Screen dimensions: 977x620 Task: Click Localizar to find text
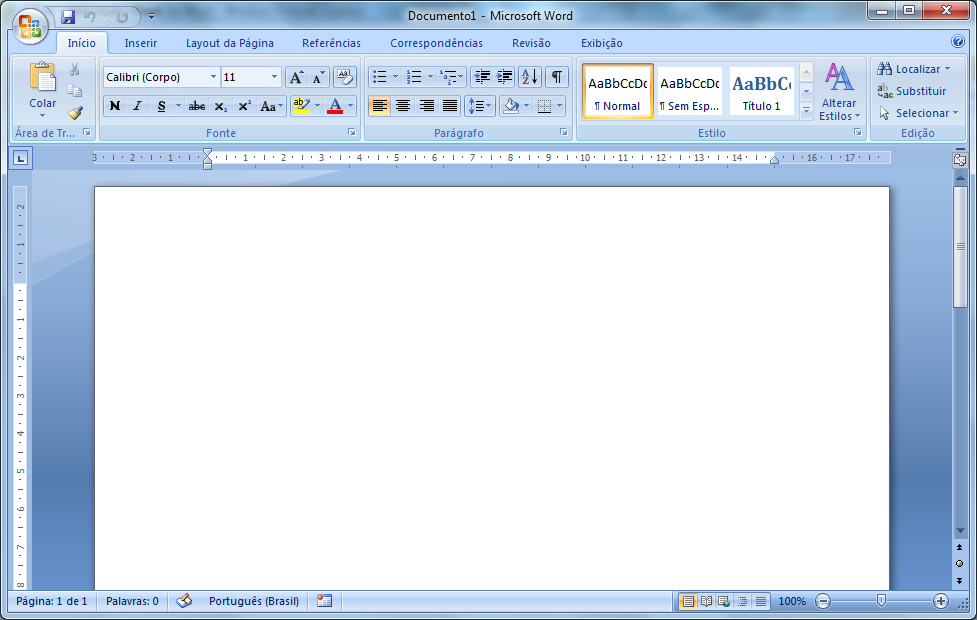pyautogui.click(x=913, y=69)
